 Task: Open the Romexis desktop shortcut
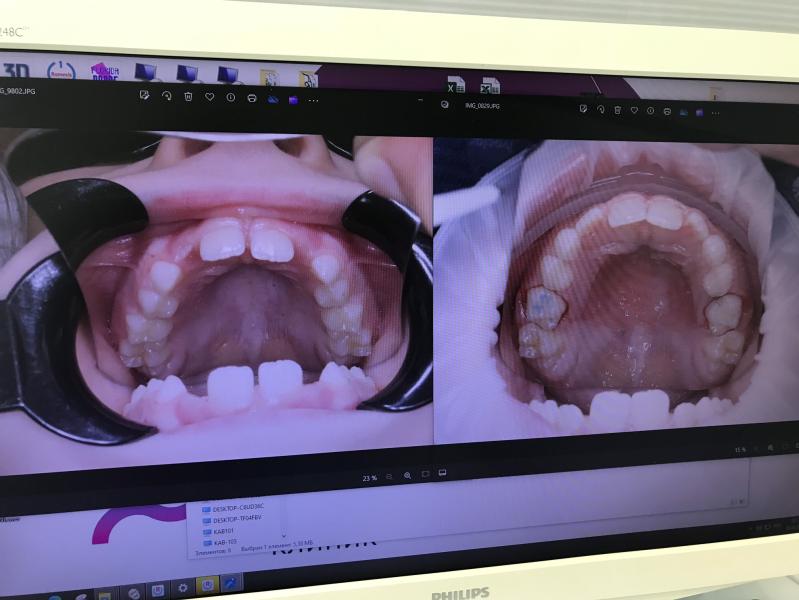[x=61, y=71]
